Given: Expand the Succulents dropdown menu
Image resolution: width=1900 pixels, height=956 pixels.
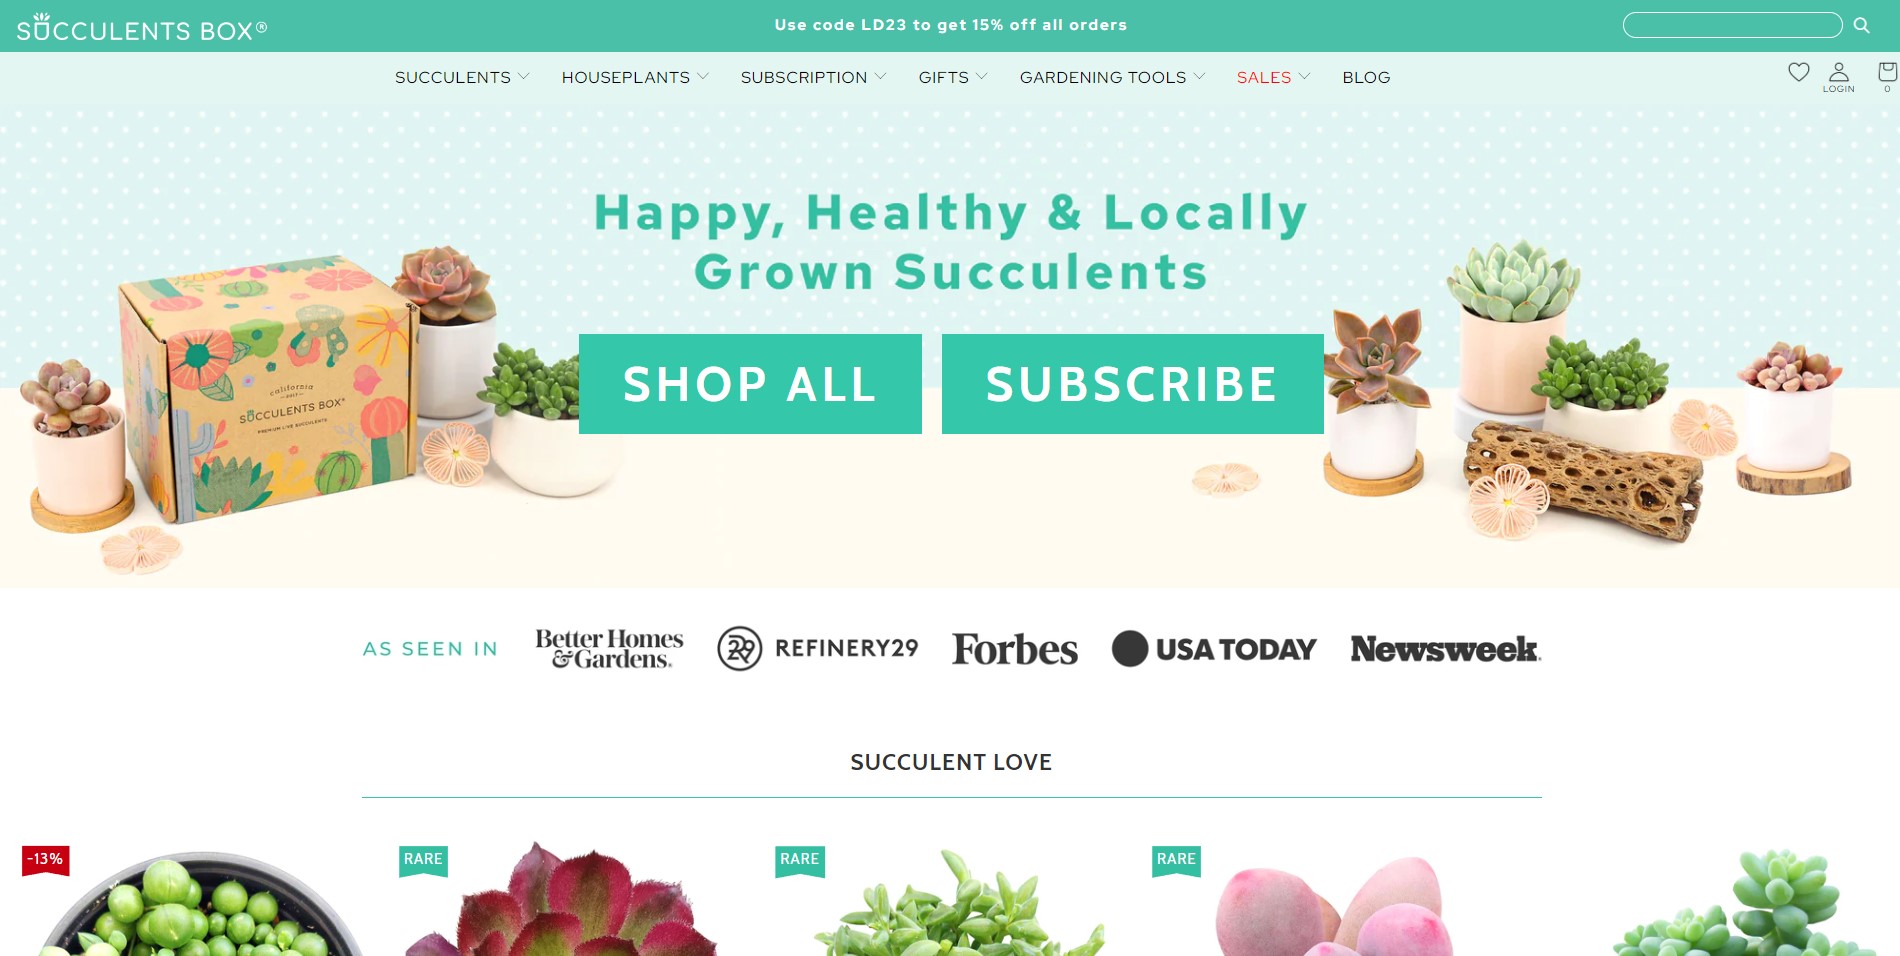Looking at the screenshot, I should [x=462, y=77].
